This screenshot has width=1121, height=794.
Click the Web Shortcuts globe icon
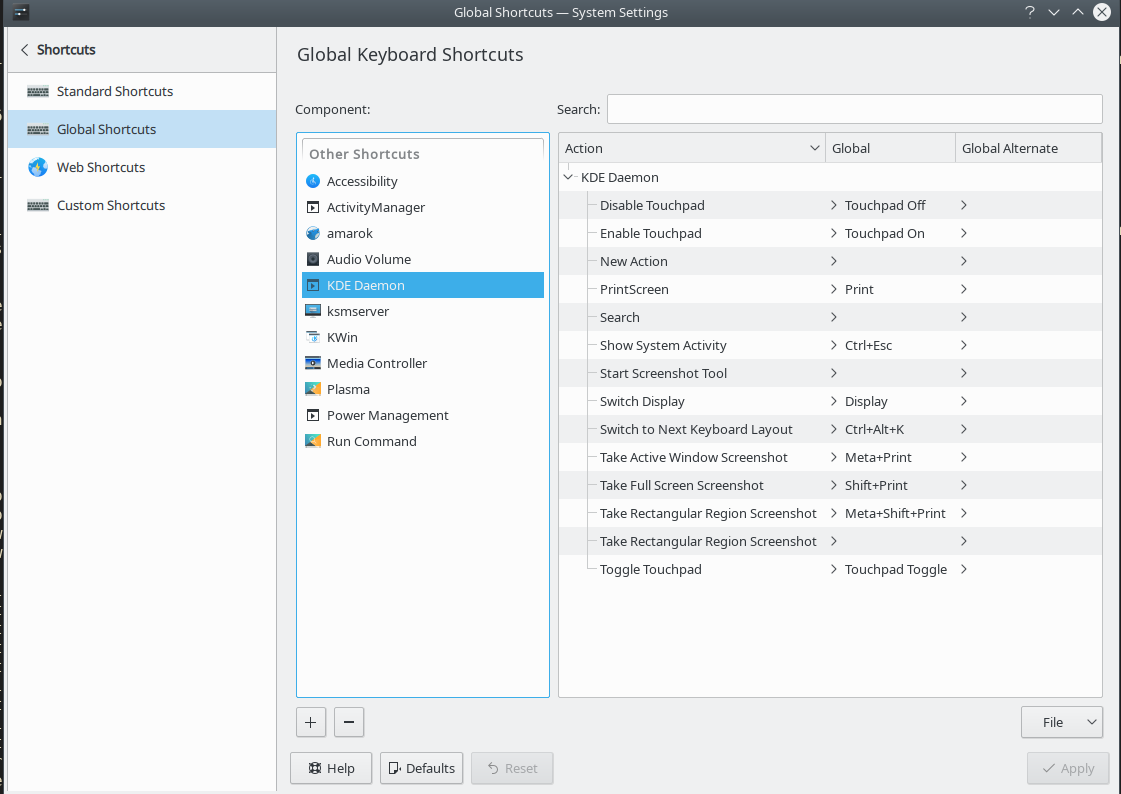pos(38,167)
